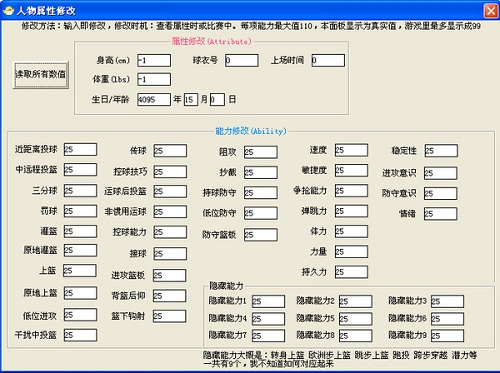Viewport: 500px width, 373px height.
Task: Click the window title bar app icon
Action: (x=8, y=11)
